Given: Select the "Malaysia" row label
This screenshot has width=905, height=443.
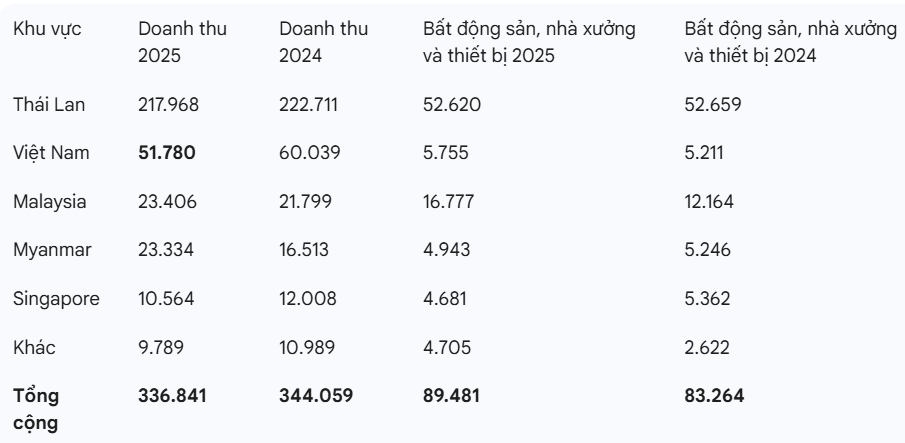Looking at the screenshot, I should click(x=50, y=202).
